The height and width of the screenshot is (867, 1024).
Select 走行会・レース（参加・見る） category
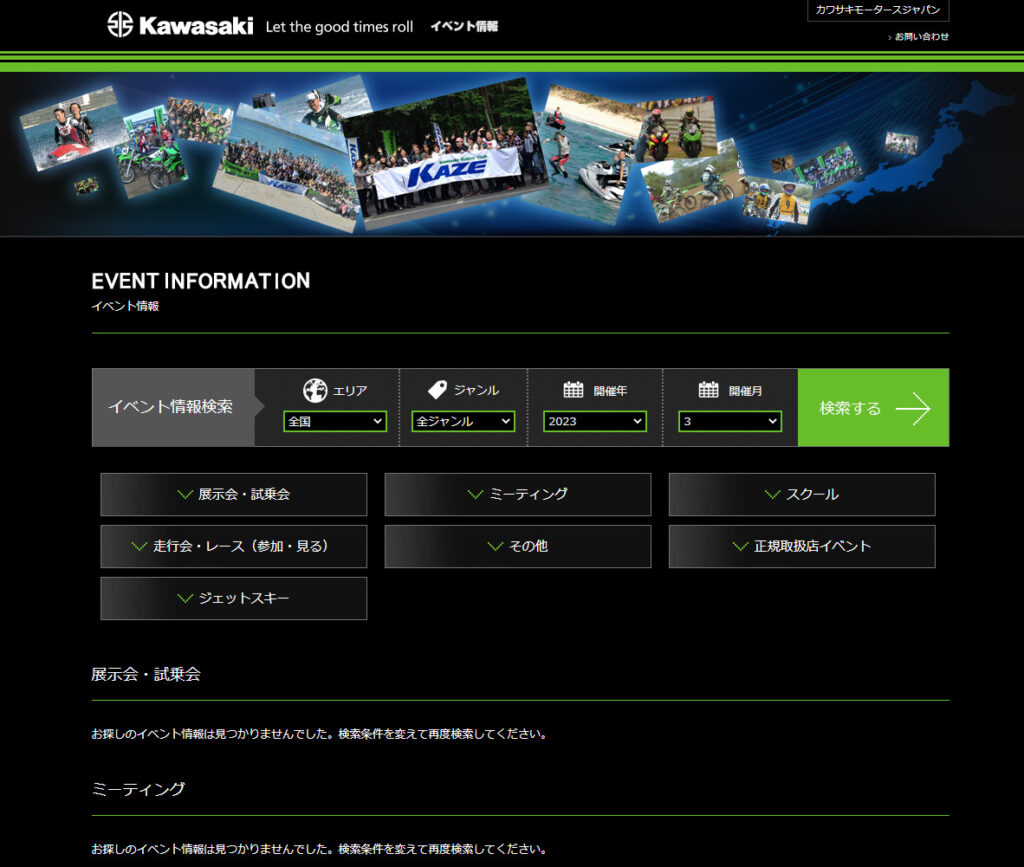233,546
